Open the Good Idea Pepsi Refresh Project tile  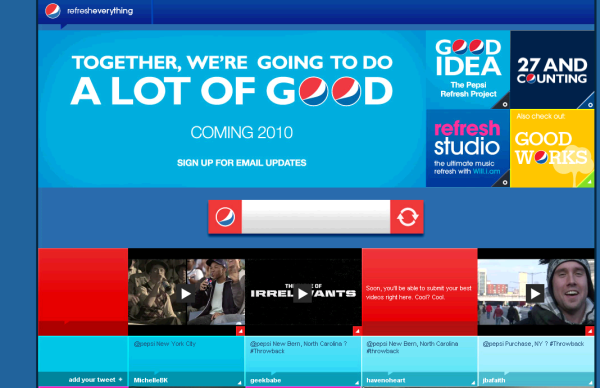click(468, 70)
